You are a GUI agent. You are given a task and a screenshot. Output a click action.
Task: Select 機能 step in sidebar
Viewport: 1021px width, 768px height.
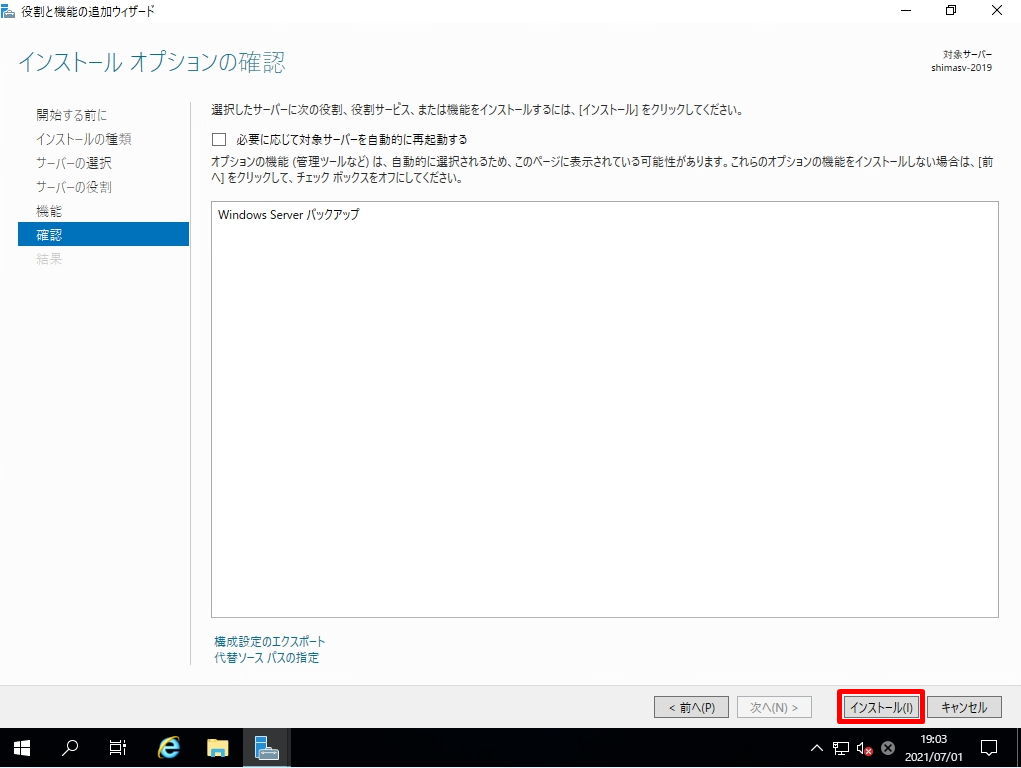[x=49, y=211]
